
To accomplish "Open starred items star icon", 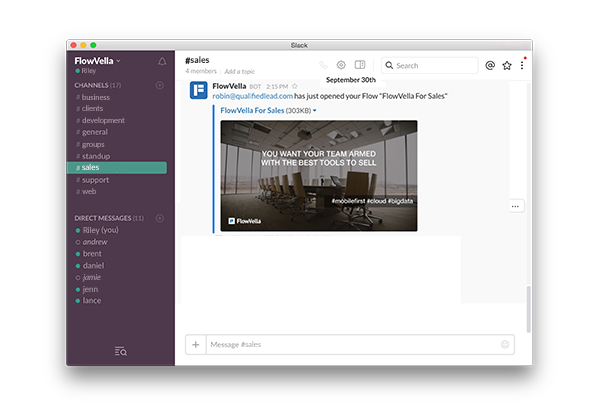I will click(x=507, y=65).
